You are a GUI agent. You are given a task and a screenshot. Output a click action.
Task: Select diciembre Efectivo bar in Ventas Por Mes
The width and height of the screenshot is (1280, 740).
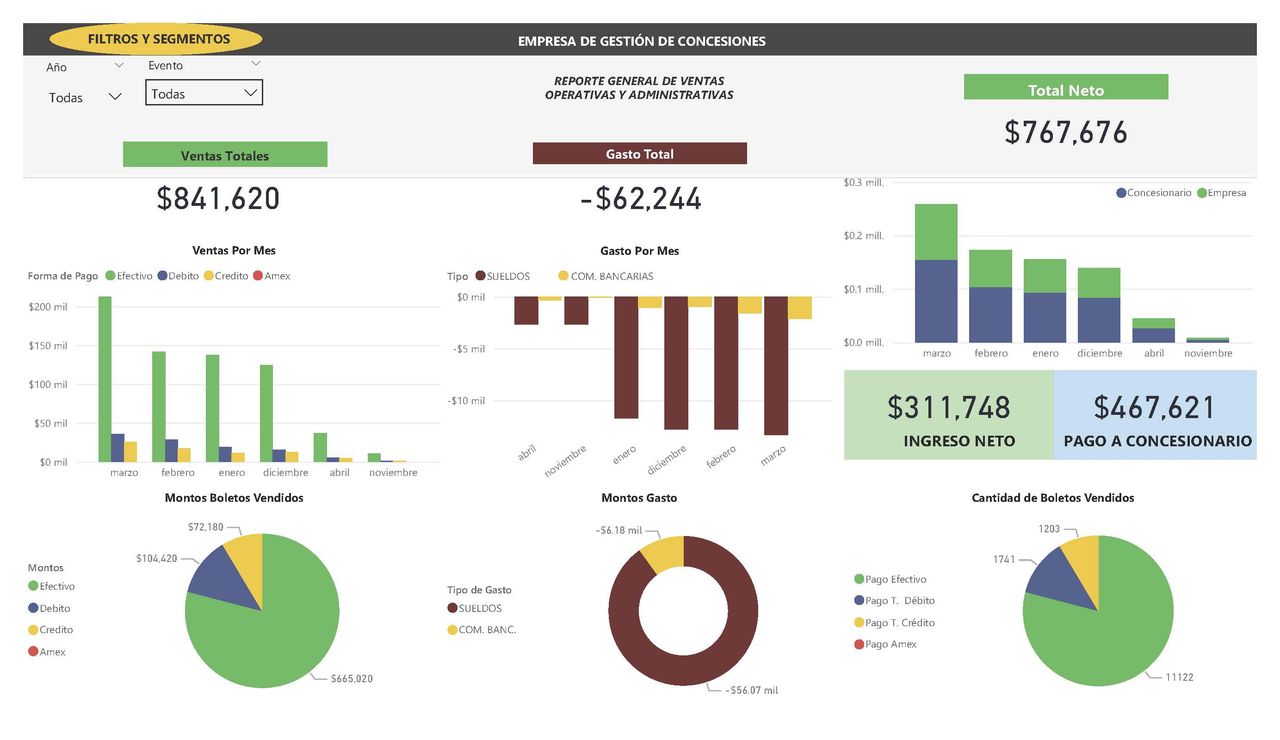pyautogui.click(x=266, y=413)
